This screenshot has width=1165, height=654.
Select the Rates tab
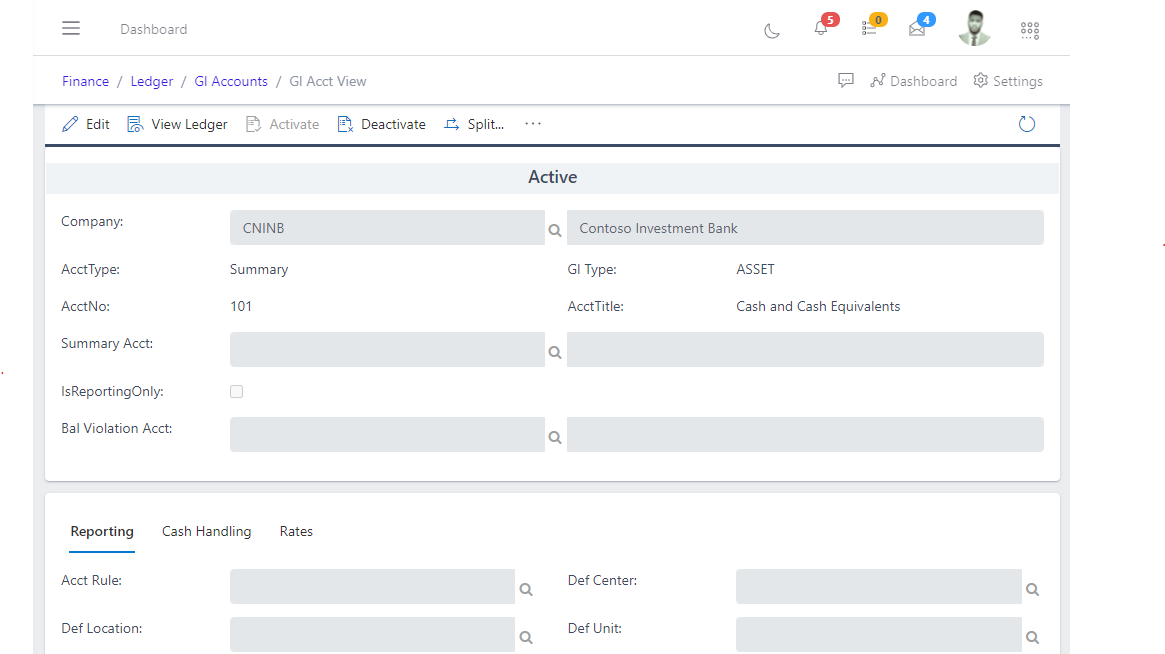[296, 531]
